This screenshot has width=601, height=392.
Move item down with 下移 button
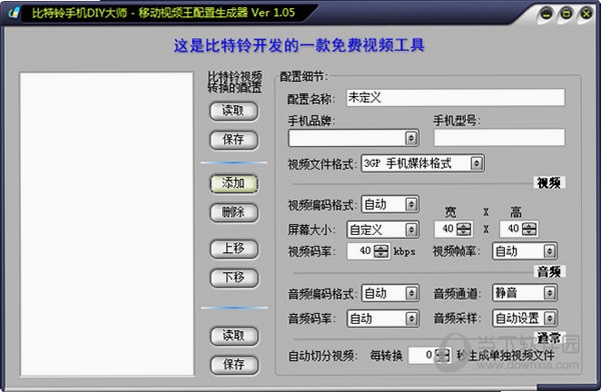point(234,277)
